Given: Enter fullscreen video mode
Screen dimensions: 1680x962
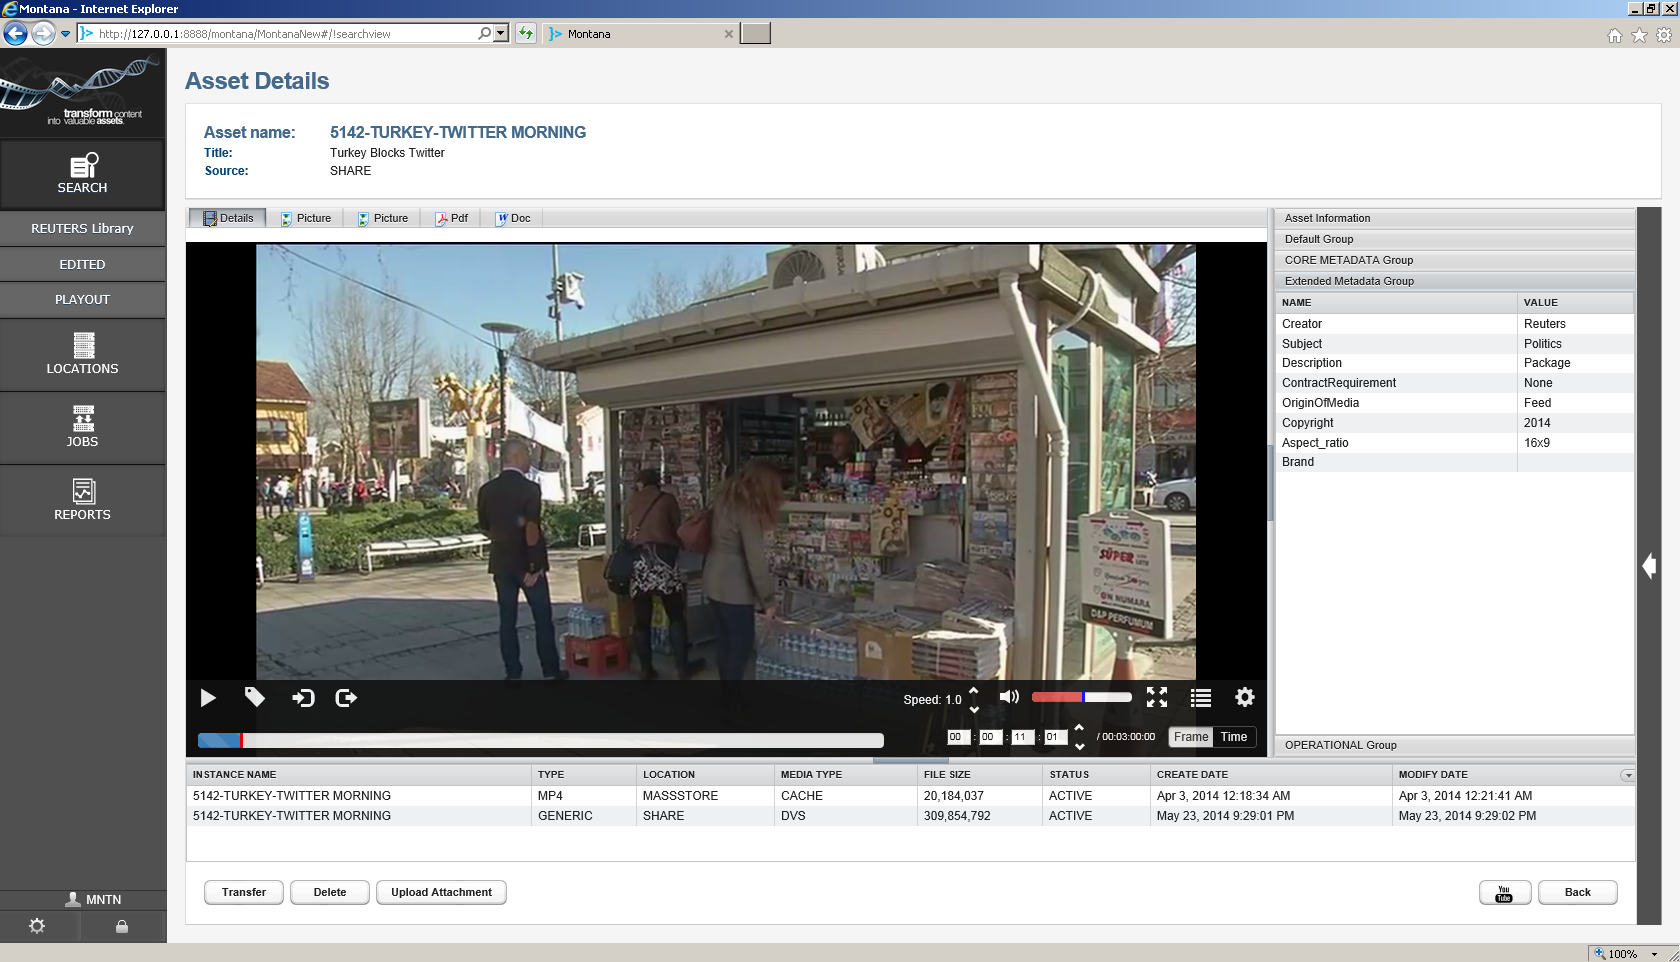Looking at the screenshot, I should 1157,698.
